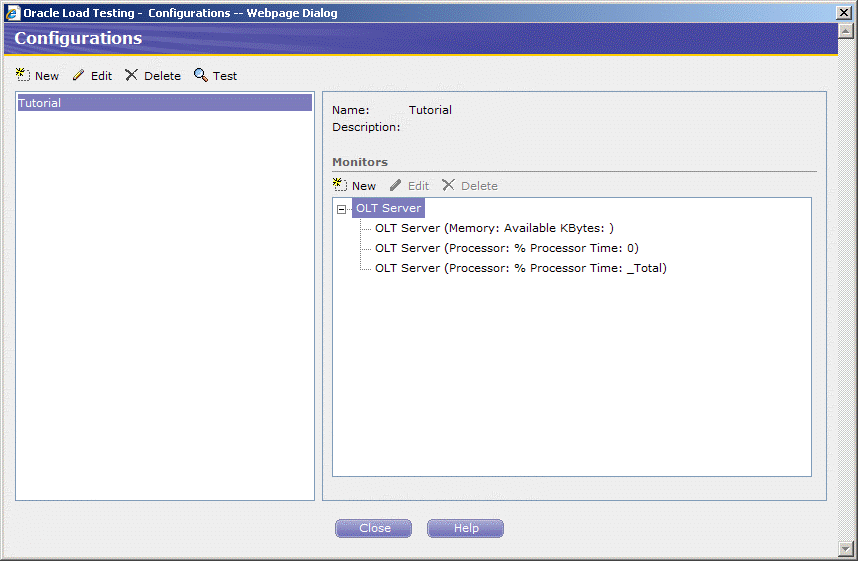Click the Edit label in top toolbar
Screen dimensions: 858x561
point(101,76)
